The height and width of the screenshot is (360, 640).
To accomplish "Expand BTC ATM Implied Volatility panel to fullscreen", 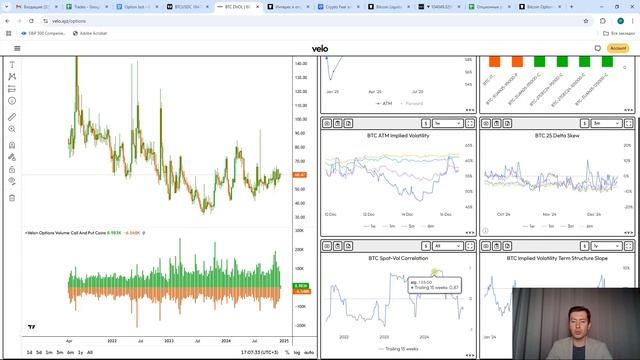I will click(470, 123).
